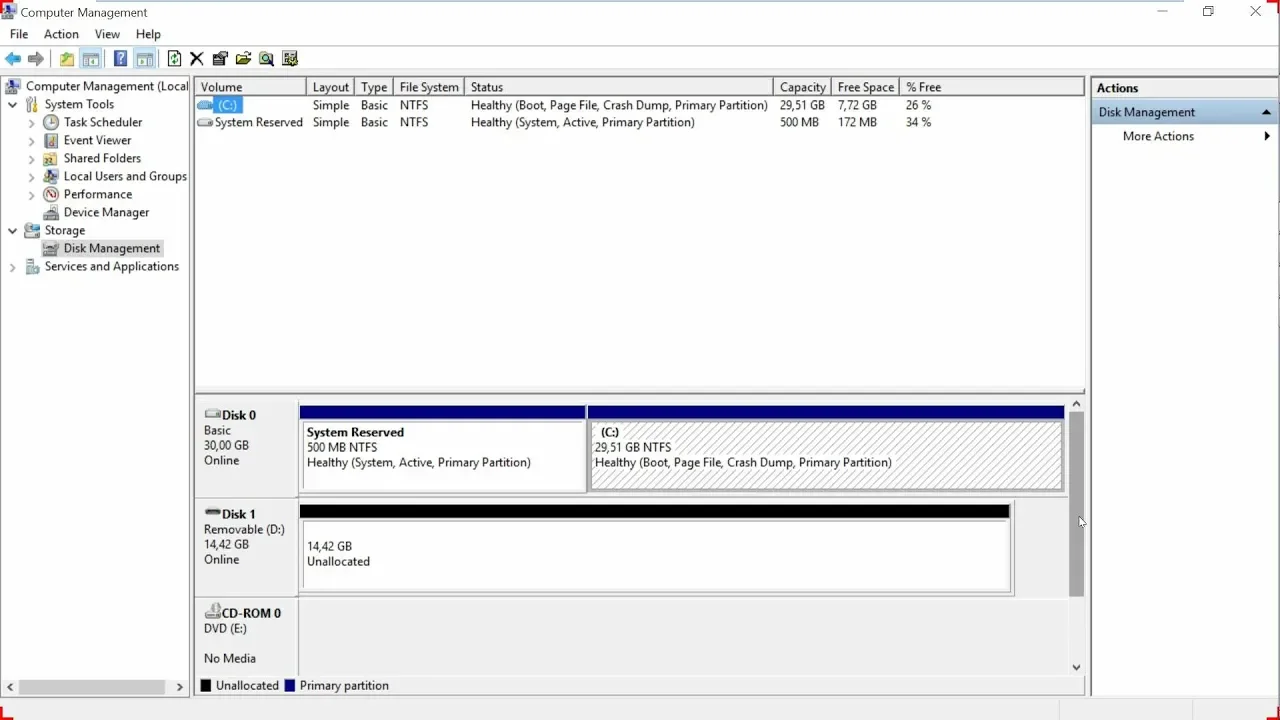The height and width of the screenshot is (720, 1280).
Task: Click the Up one level folder icon
Action: click(66, 59)
